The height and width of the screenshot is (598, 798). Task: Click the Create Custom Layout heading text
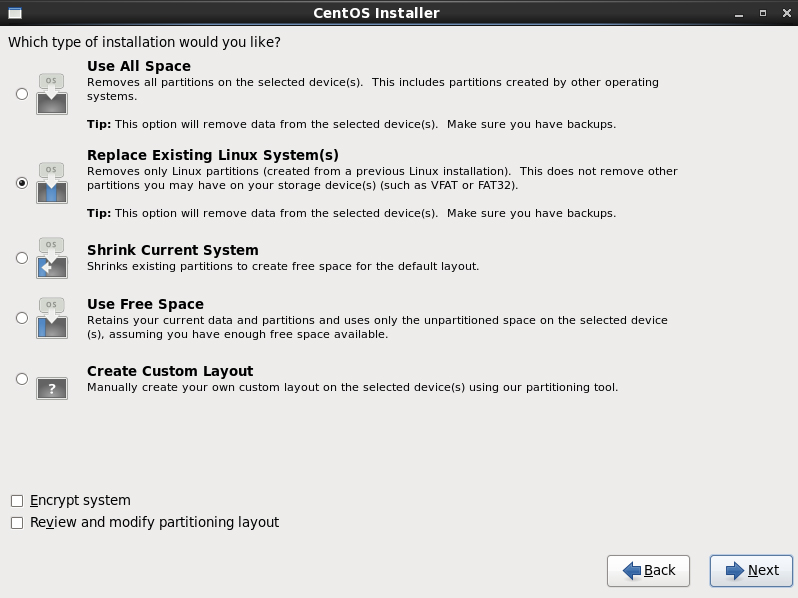(170, 371)
